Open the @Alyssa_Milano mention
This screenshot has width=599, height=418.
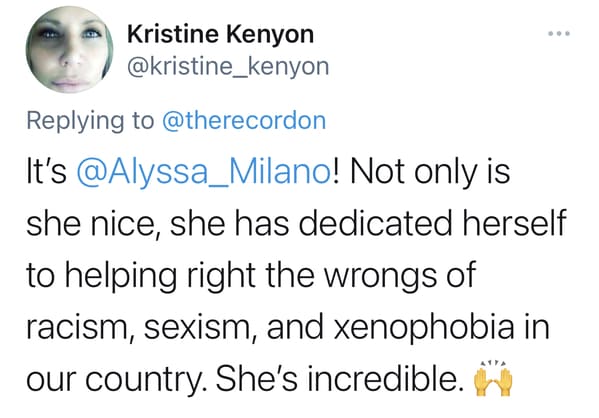(204, 172)
